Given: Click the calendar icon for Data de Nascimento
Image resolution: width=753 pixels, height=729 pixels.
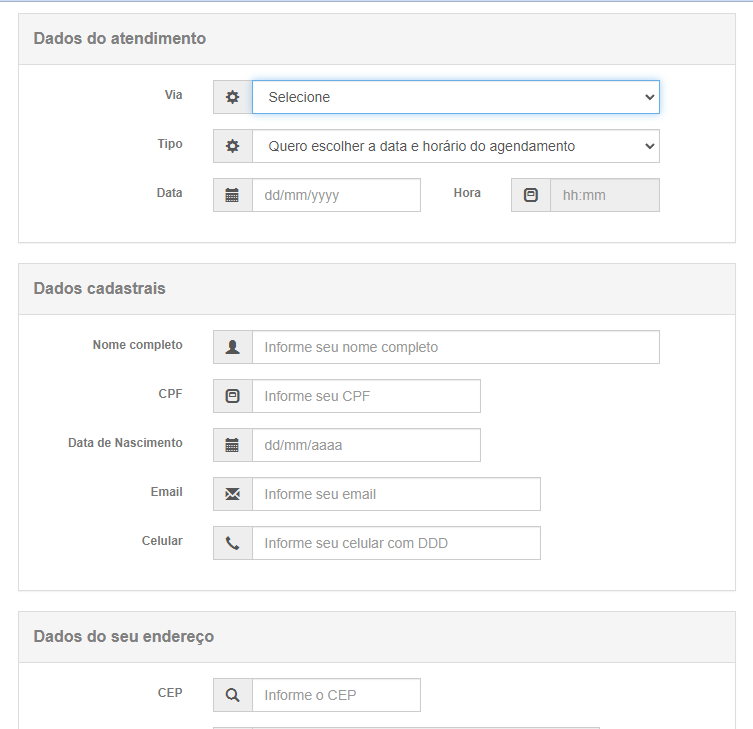Looking at the screenshot, I should 233,445.
